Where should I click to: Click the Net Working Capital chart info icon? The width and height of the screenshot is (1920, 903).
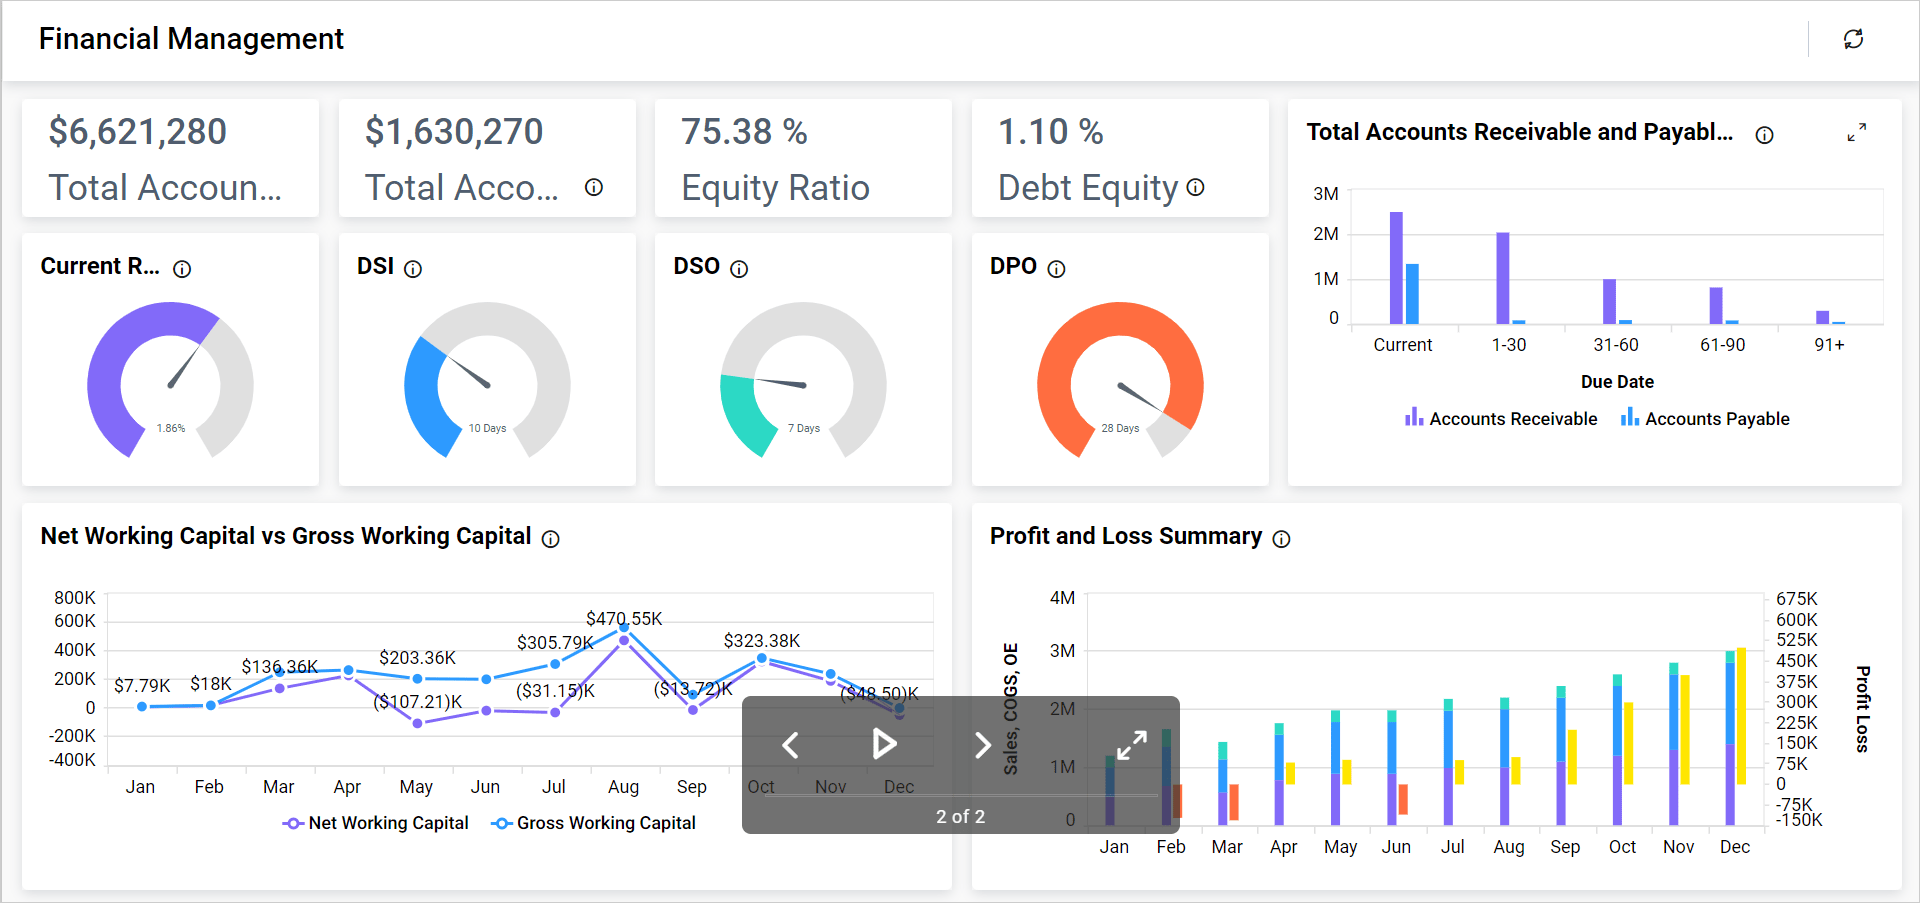[x=550, y=539]
